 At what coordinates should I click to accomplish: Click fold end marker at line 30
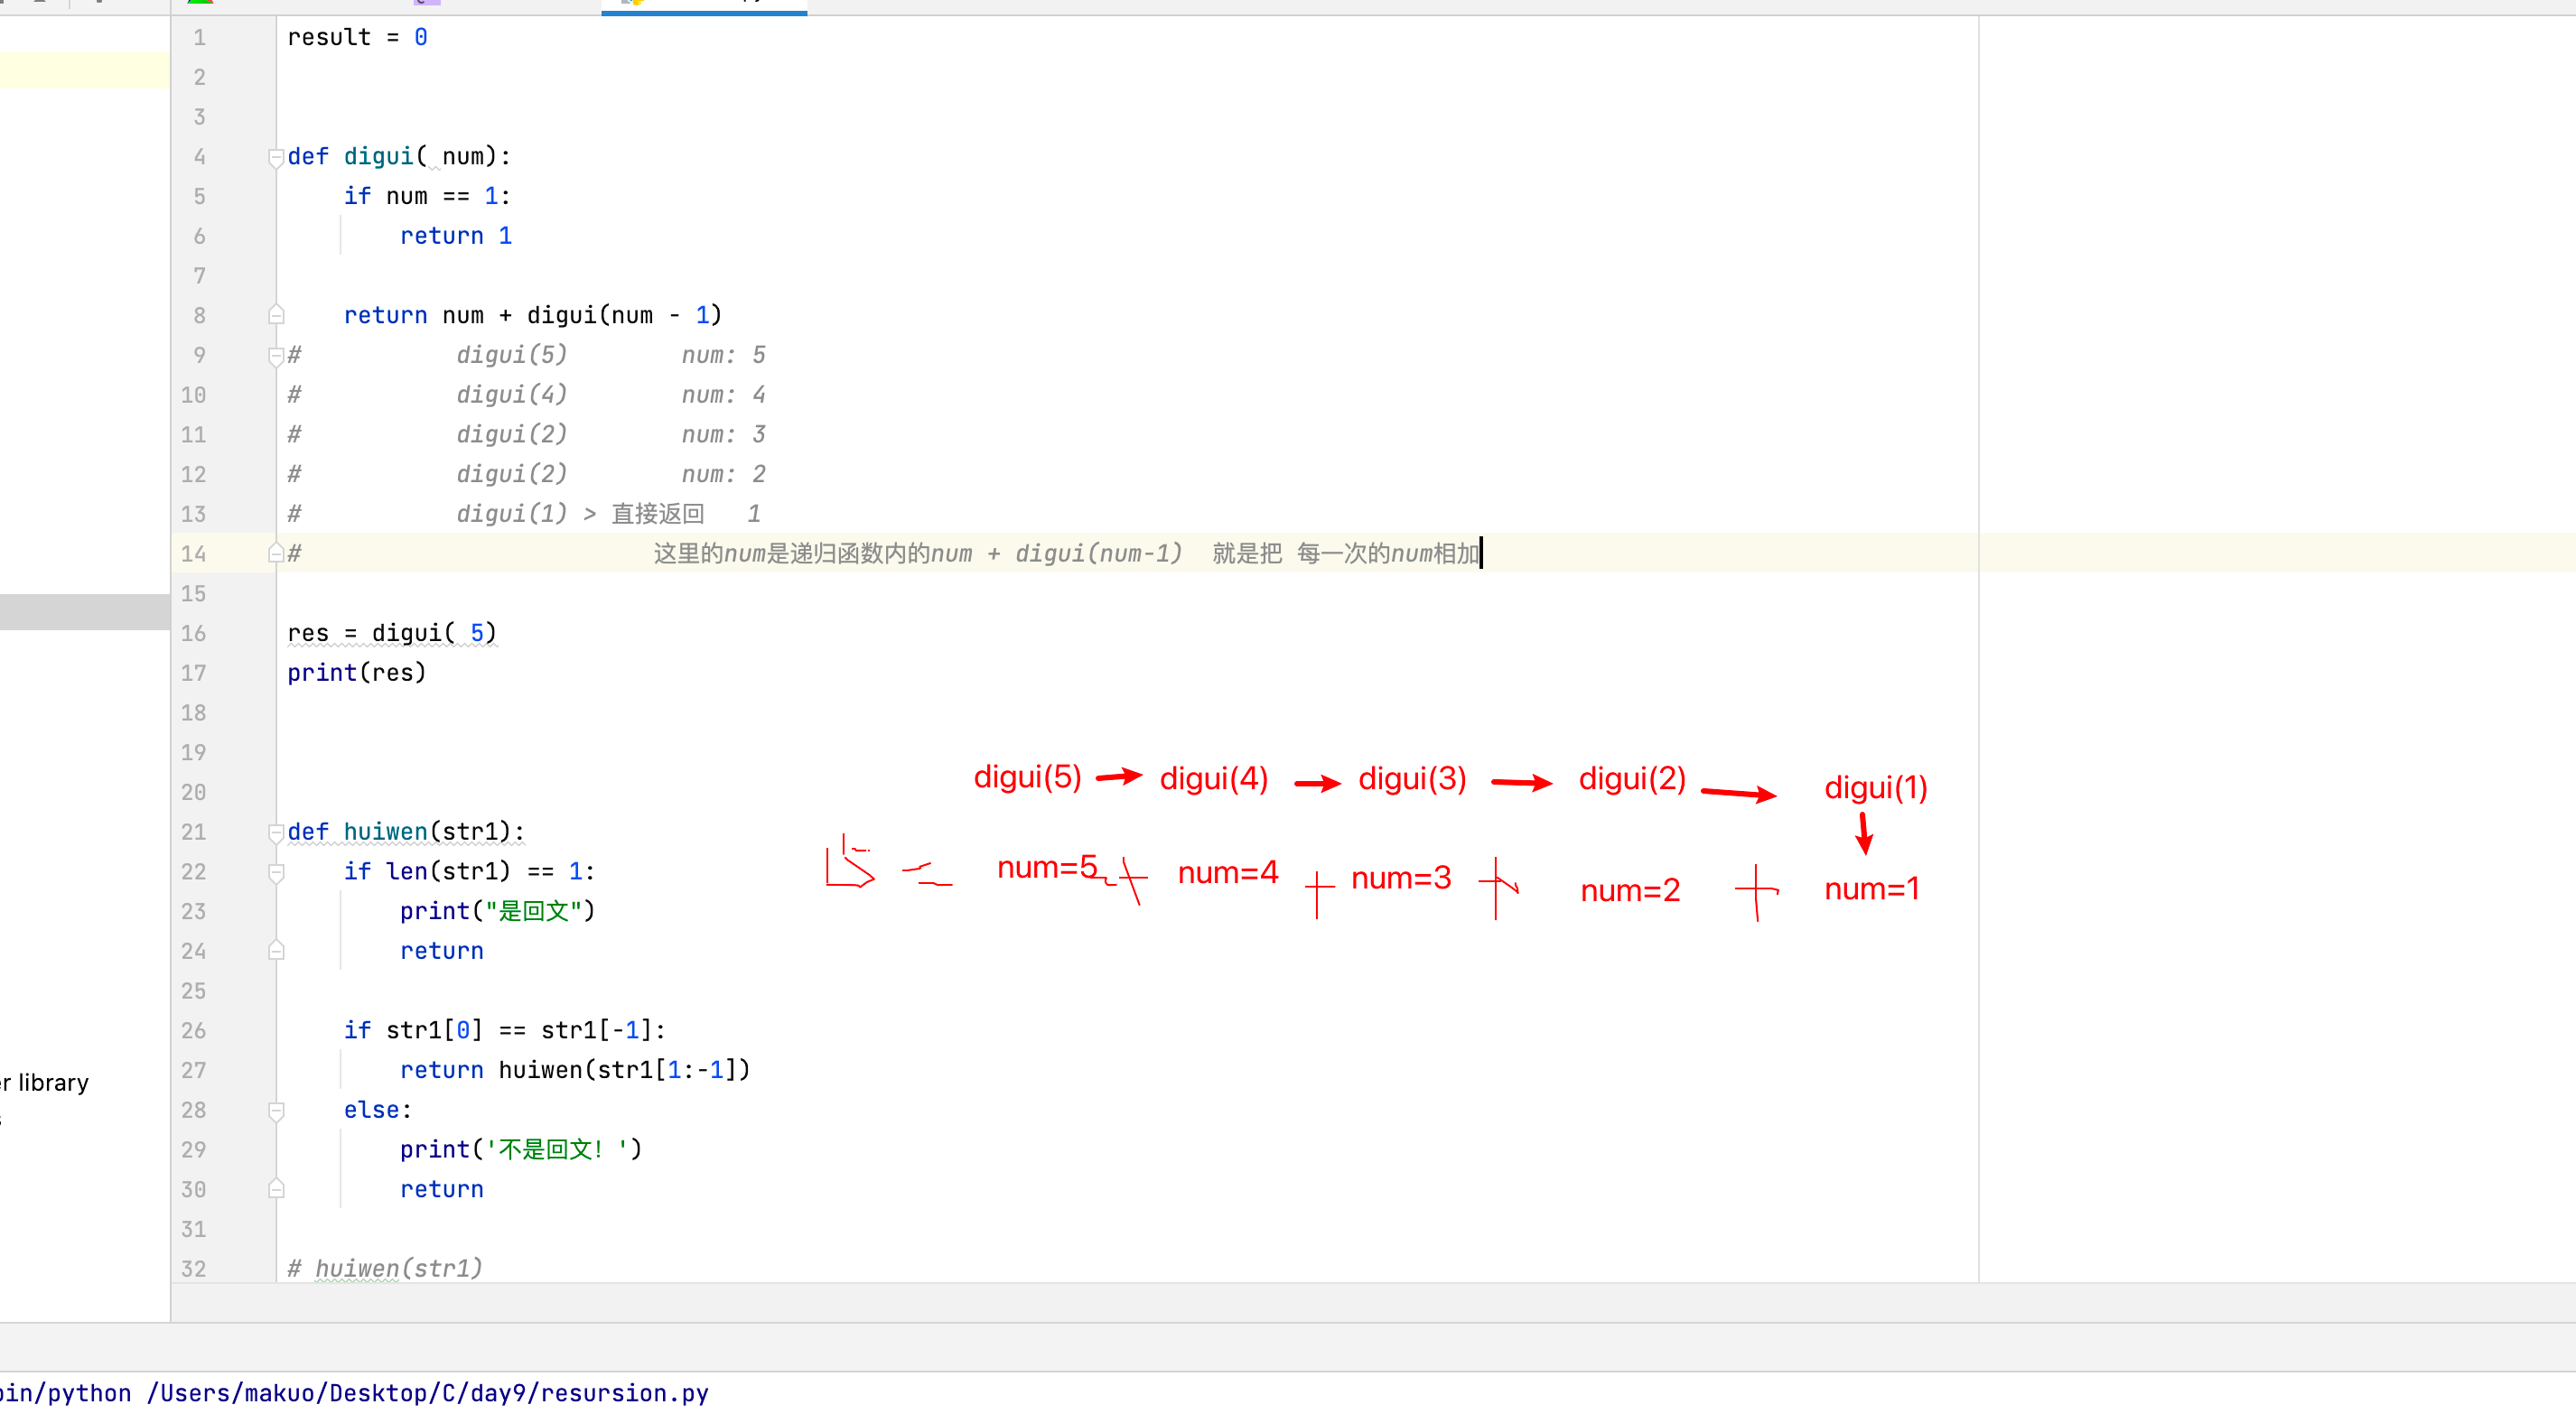tap(276, 1189)
